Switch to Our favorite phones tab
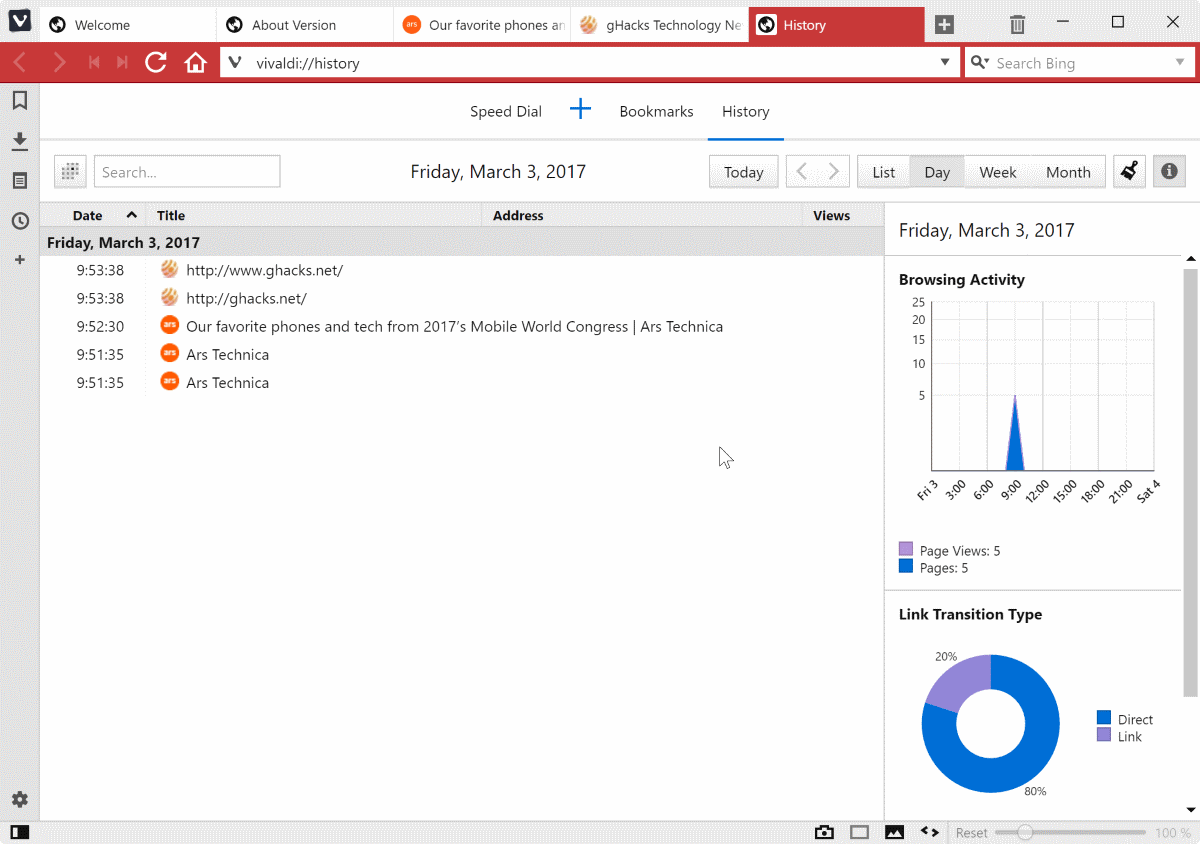1200x844 pixels. click(482, 25)
